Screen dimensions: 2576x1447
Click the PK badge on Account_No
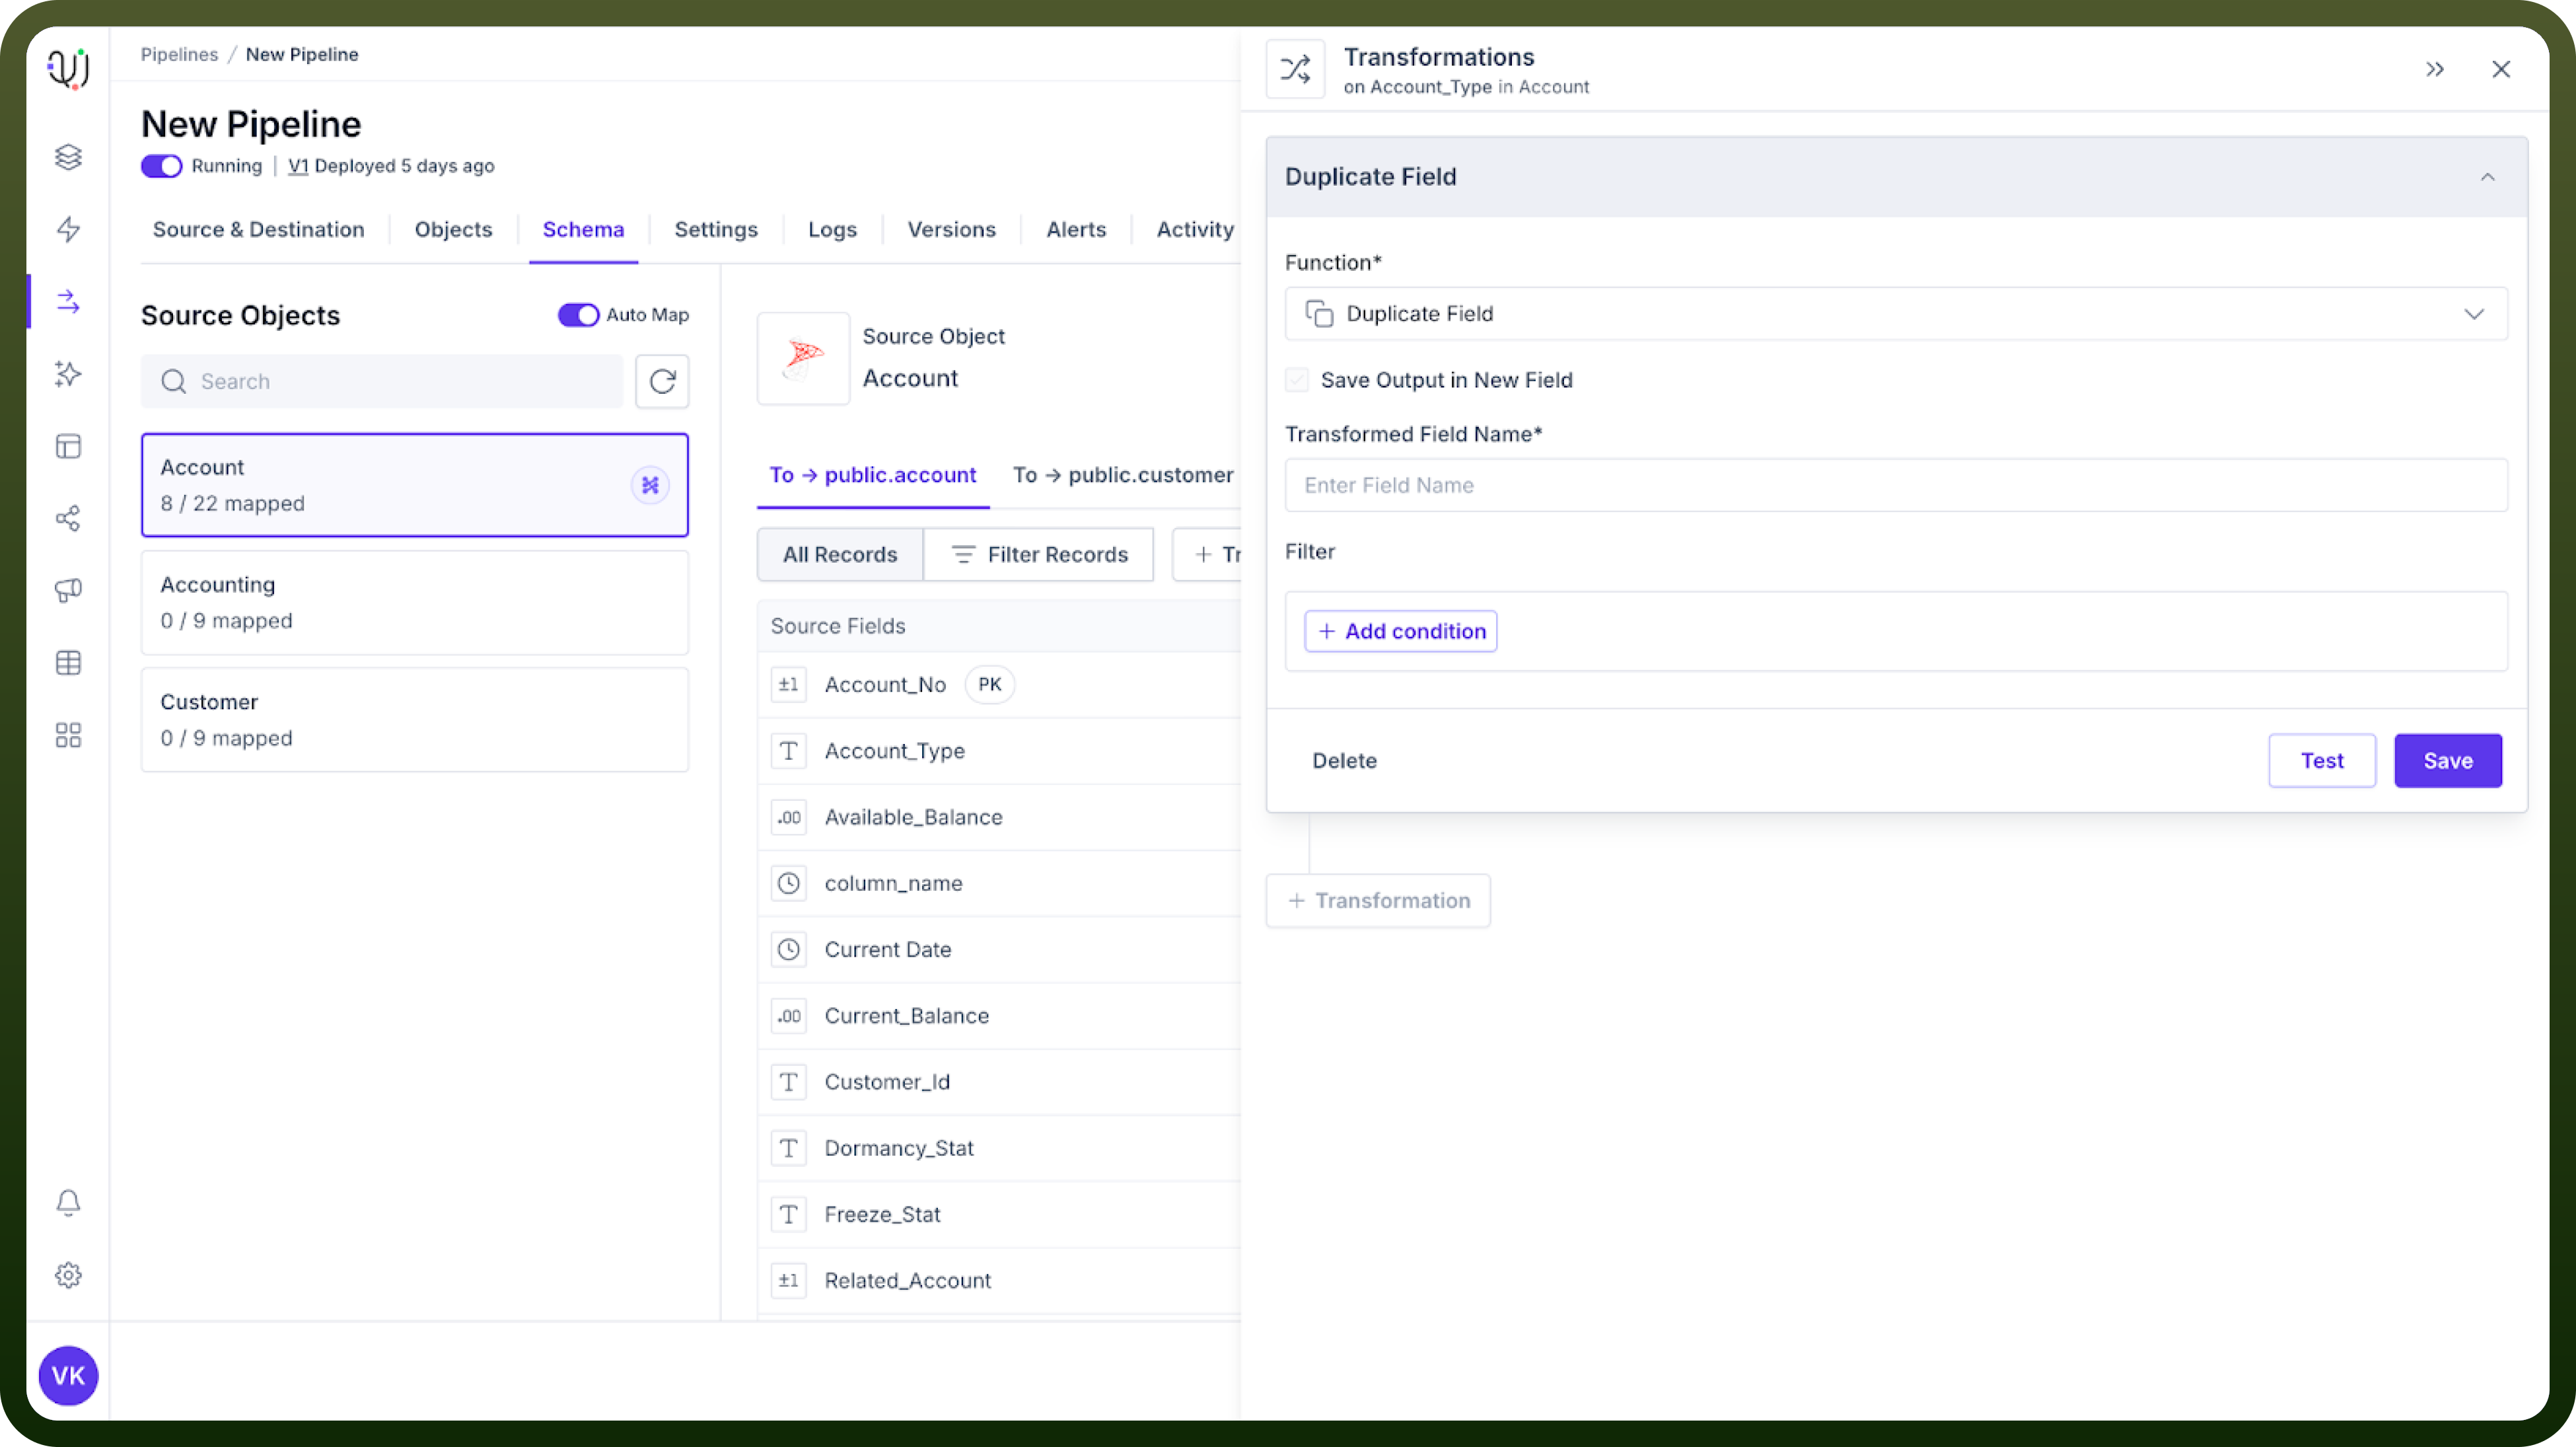click(x=989, y=685)
